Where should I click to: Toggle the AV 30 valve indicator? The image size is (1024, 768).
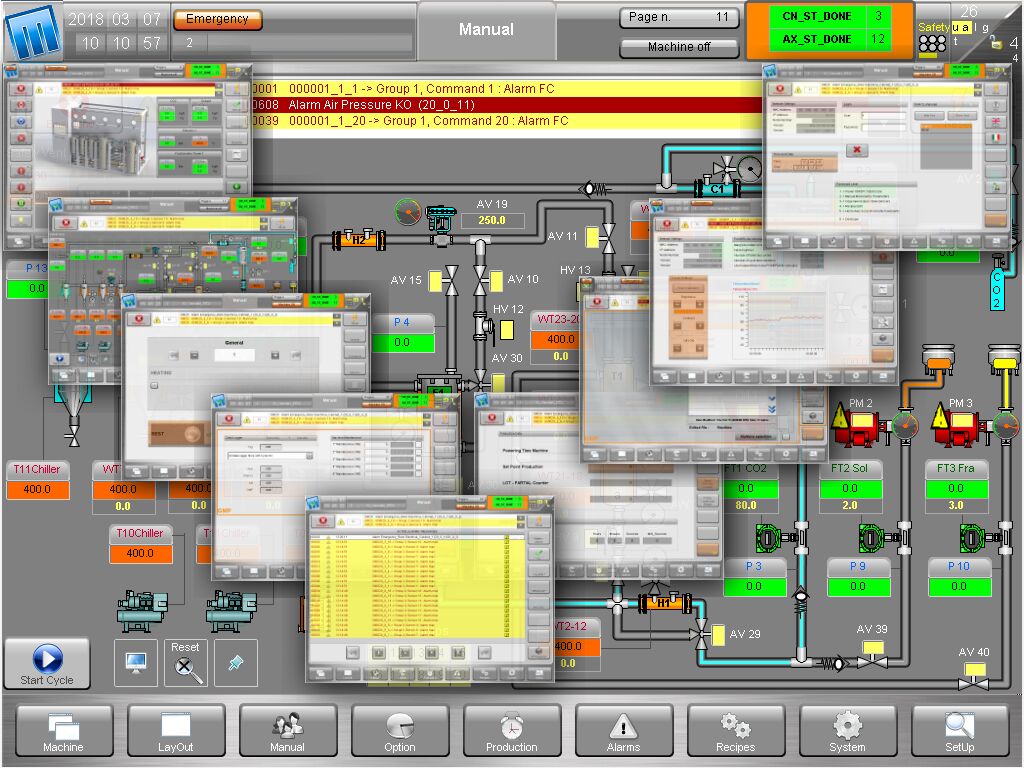click(x=498, y=383)
